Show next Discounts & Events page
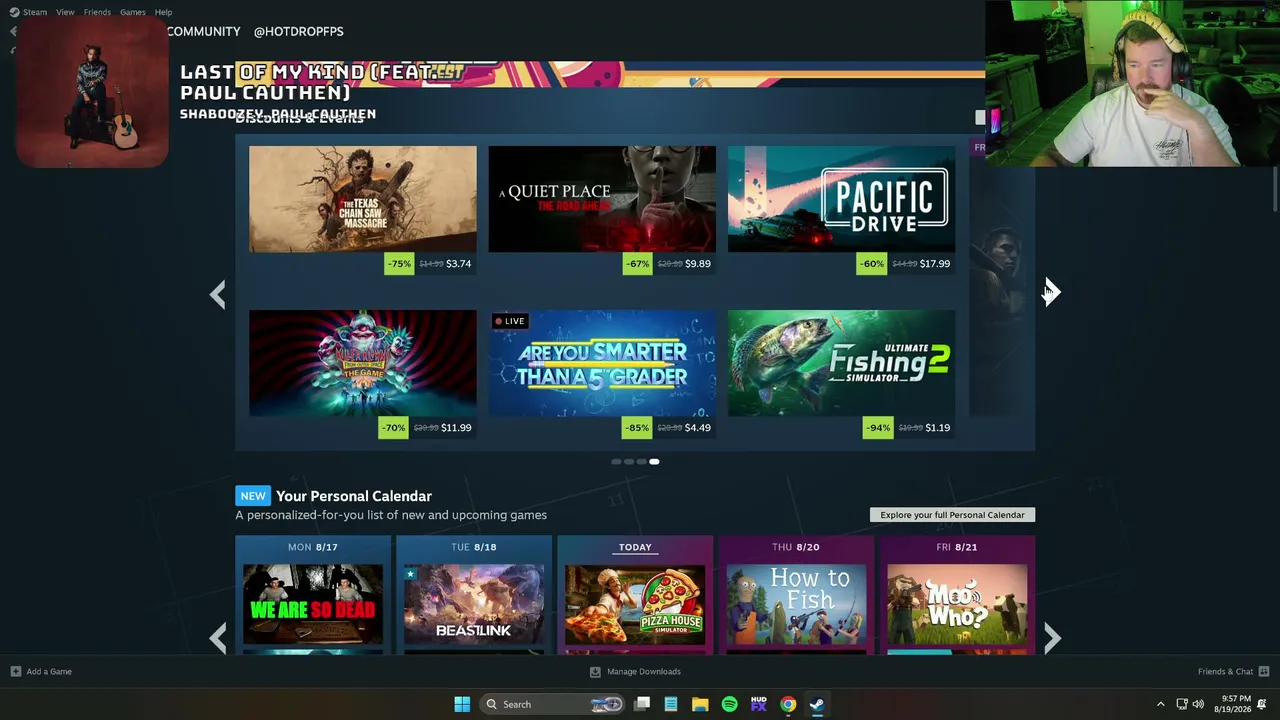Image resolution: width=1280 pixels, height=720 pixels. (x=1051, y=292)
